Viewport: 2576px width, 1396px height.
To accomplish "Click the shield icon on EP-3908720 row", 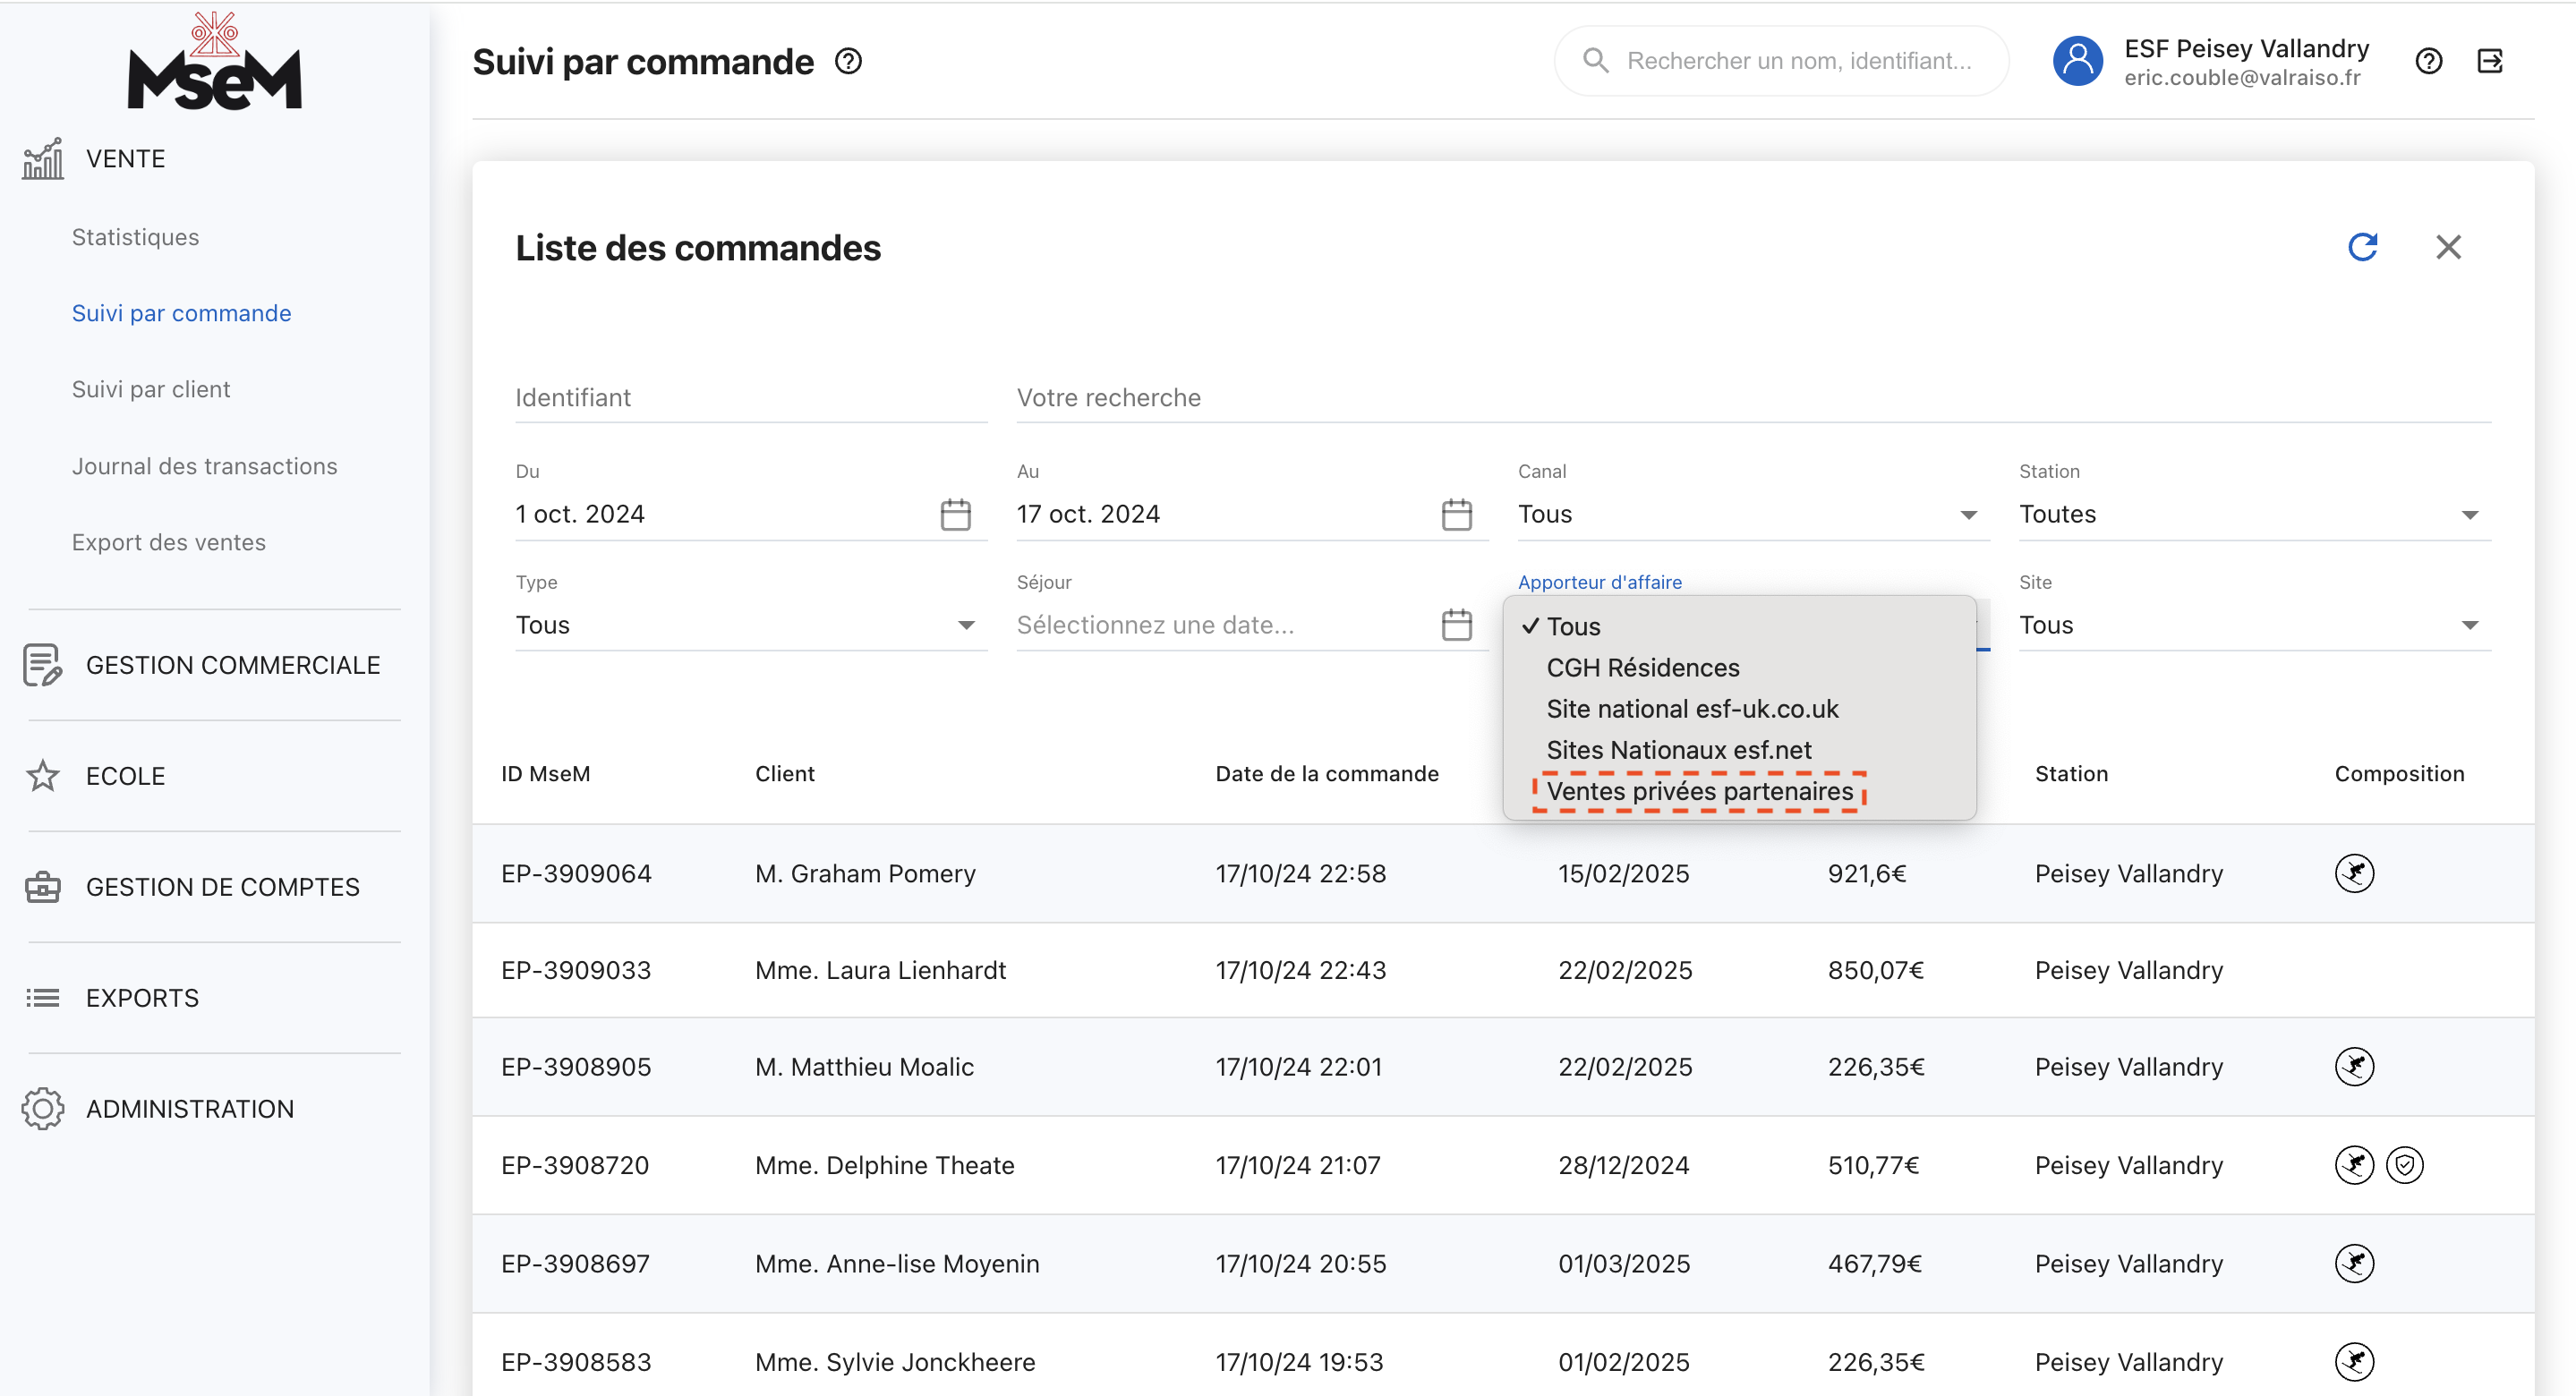I will coord(2404,1165).
